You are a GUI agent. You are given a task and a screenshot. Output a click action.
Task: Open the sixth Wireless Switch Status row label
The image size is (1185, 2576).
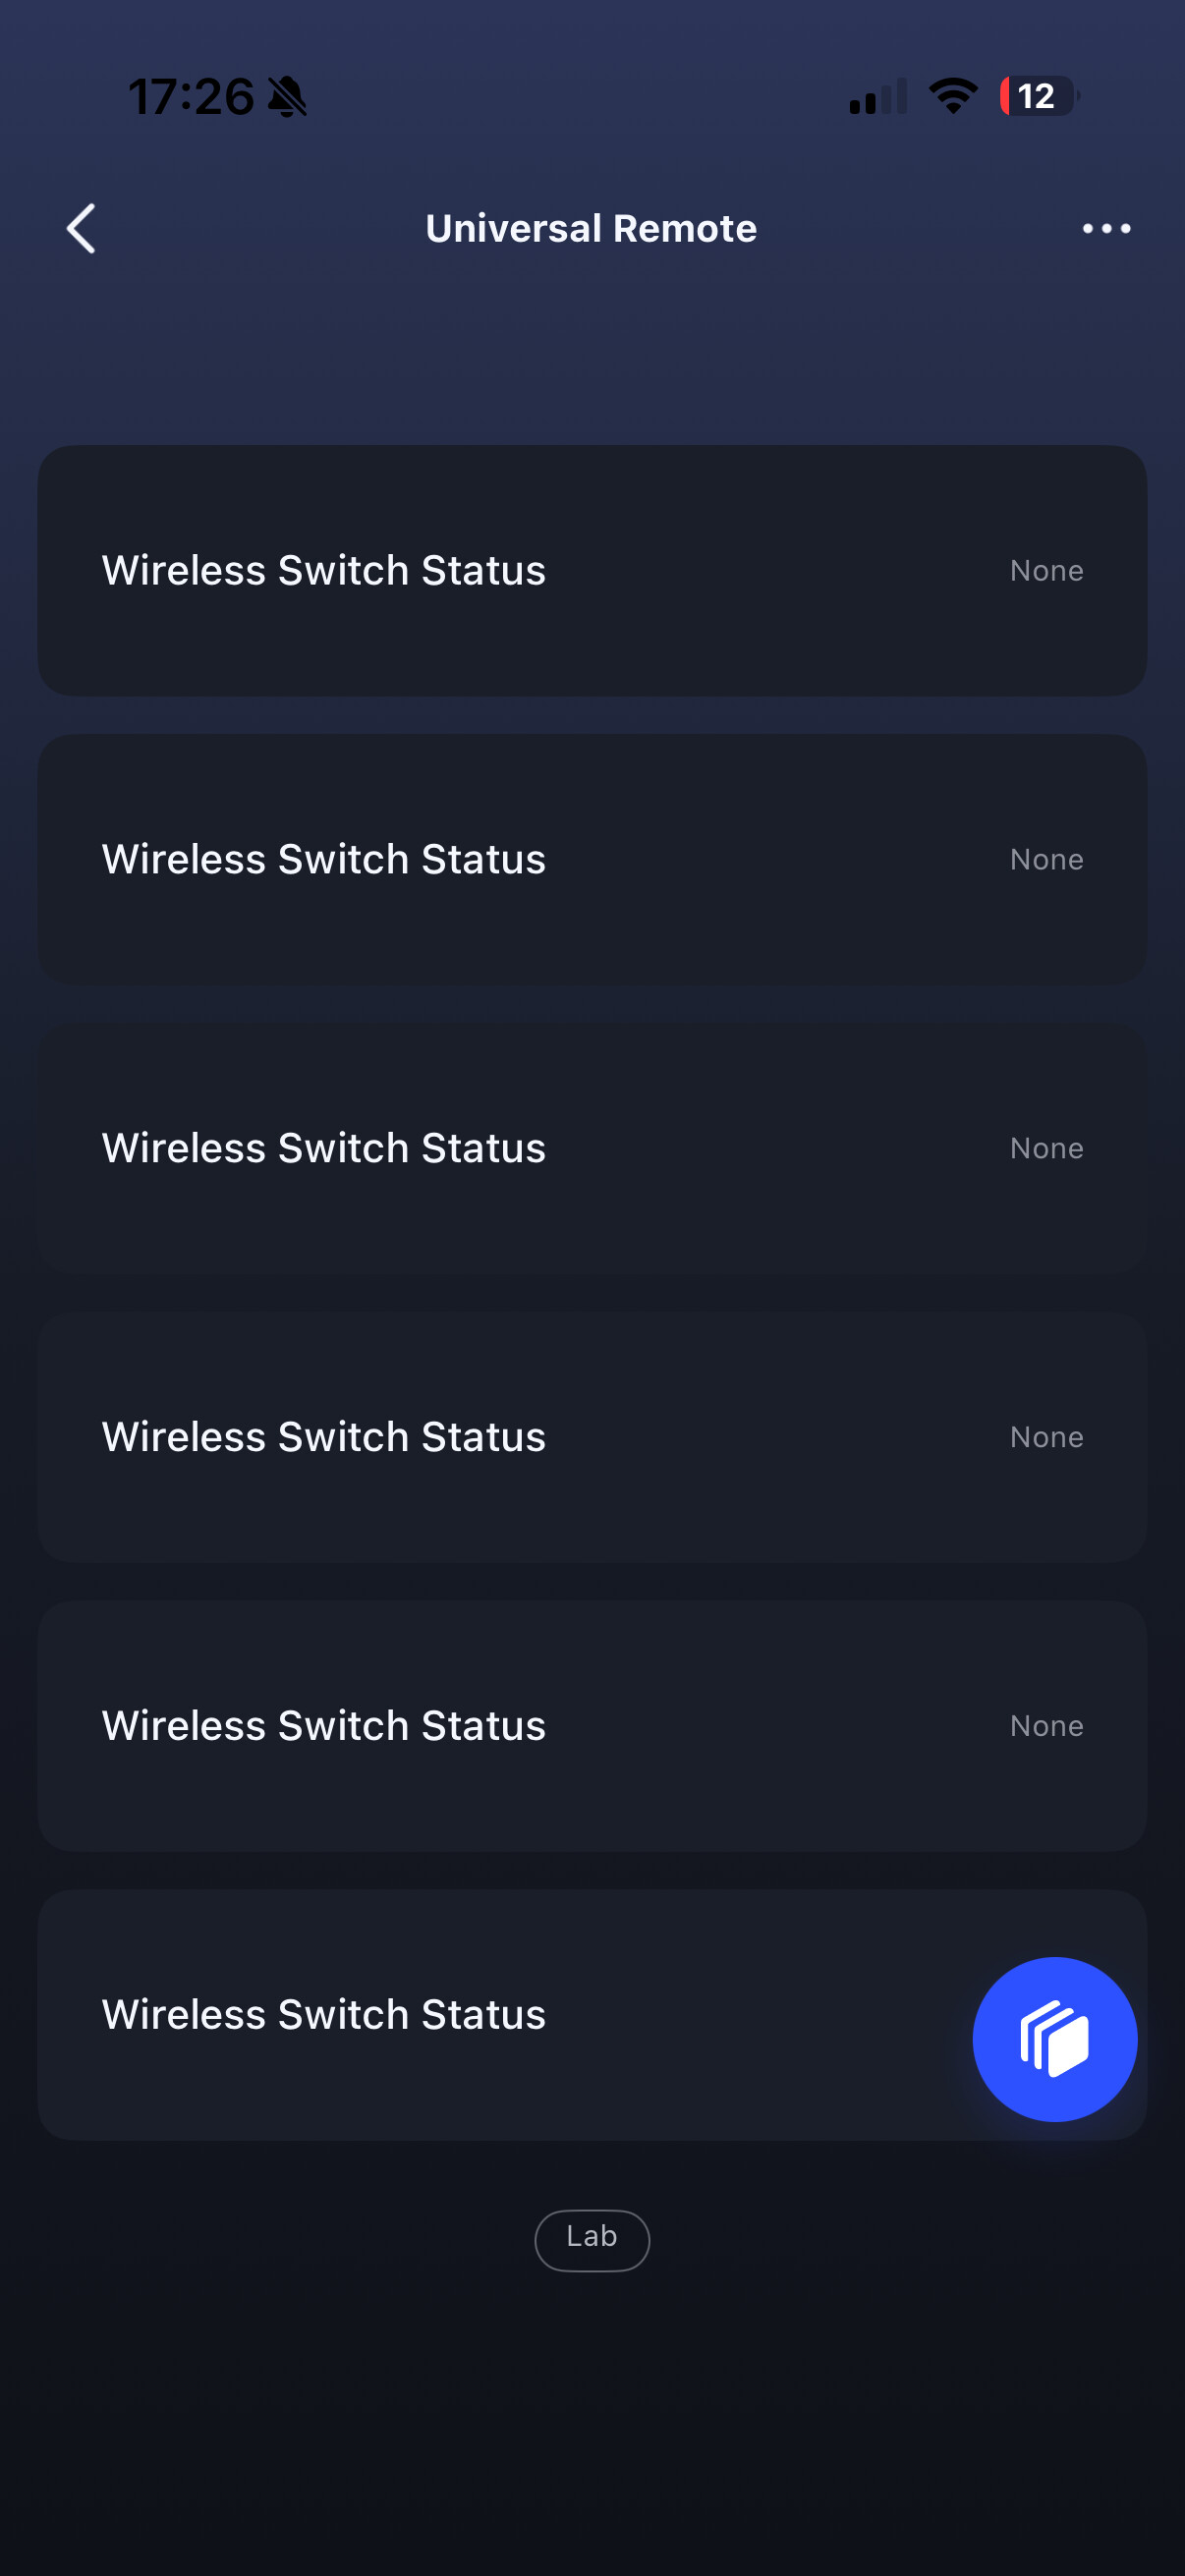point(324,2014)
